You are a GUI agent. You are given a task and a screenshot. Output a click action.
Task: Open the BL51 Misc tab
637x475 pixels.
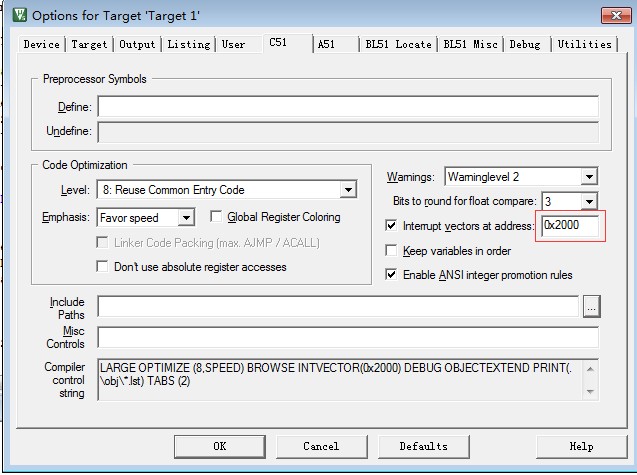tap(470, 44)
